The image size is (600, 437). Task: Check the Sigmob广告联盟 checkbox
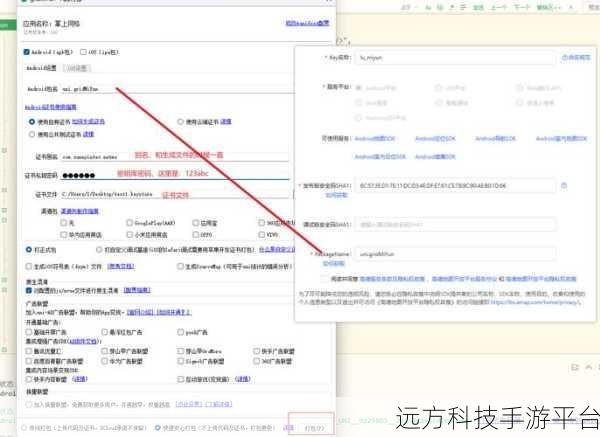coord(180,361)
